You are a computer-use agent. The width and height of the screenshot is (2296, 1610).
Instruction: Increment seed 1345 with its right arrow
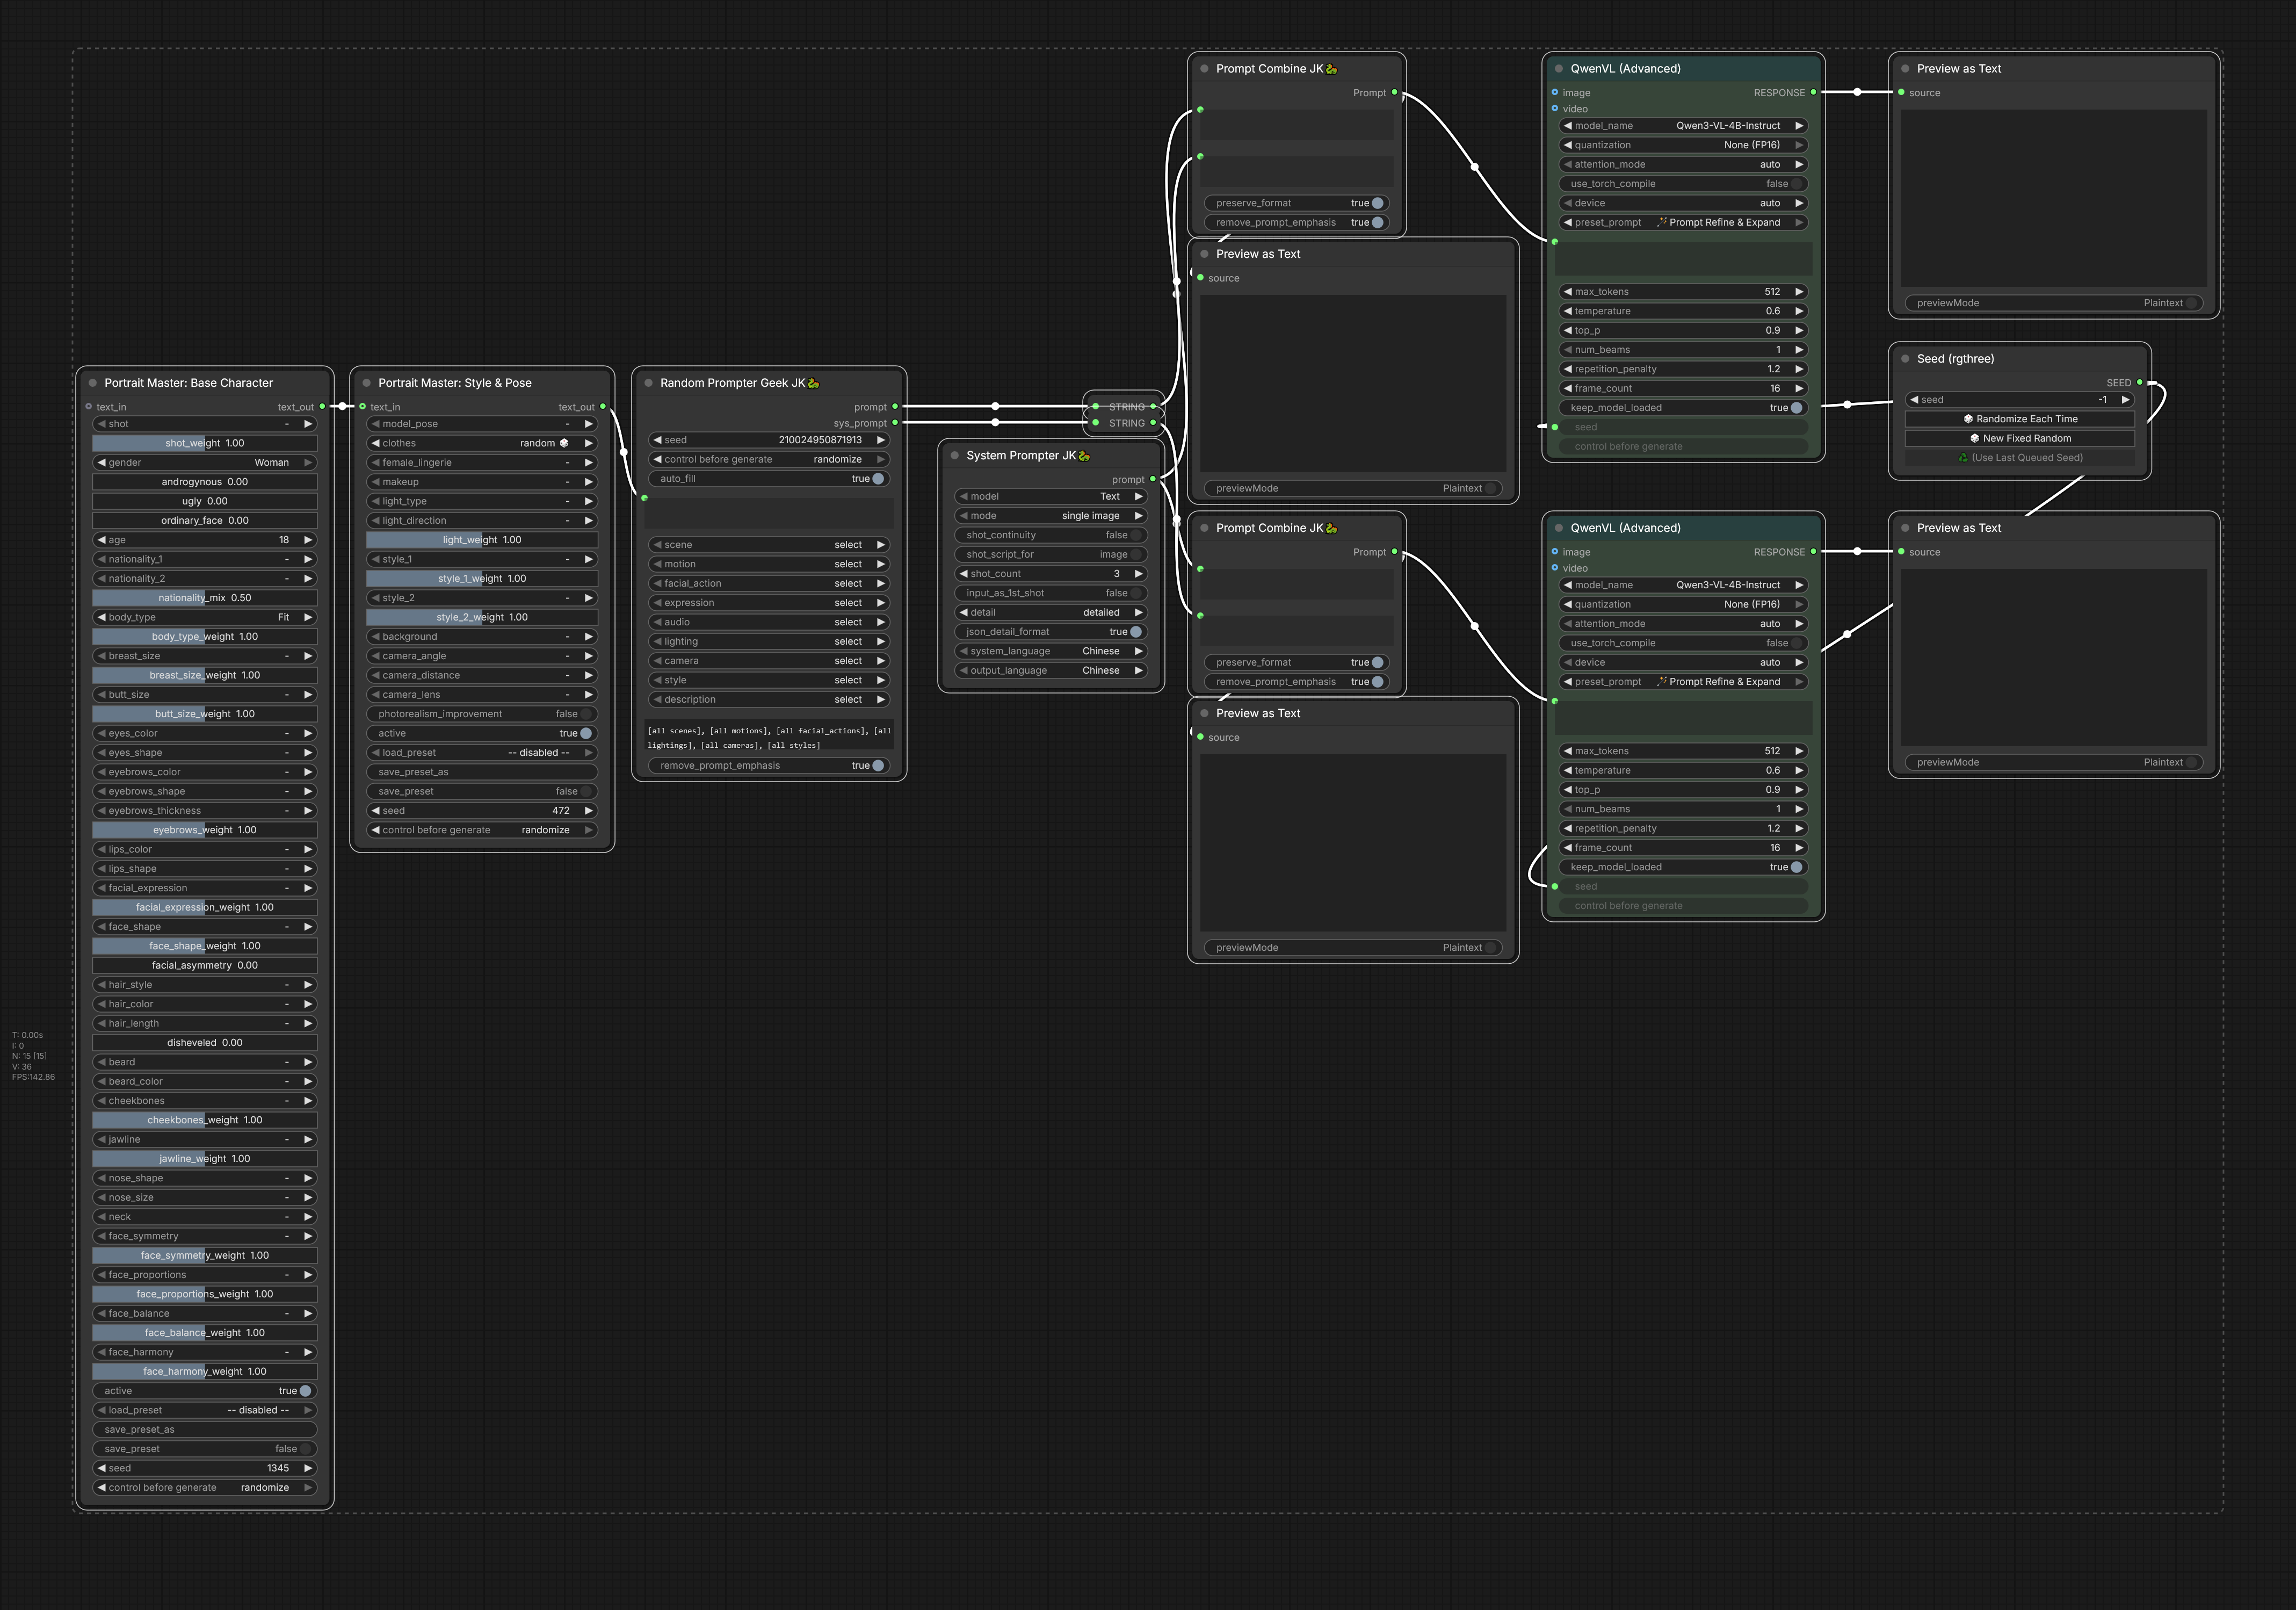[x=308, y=1468]
